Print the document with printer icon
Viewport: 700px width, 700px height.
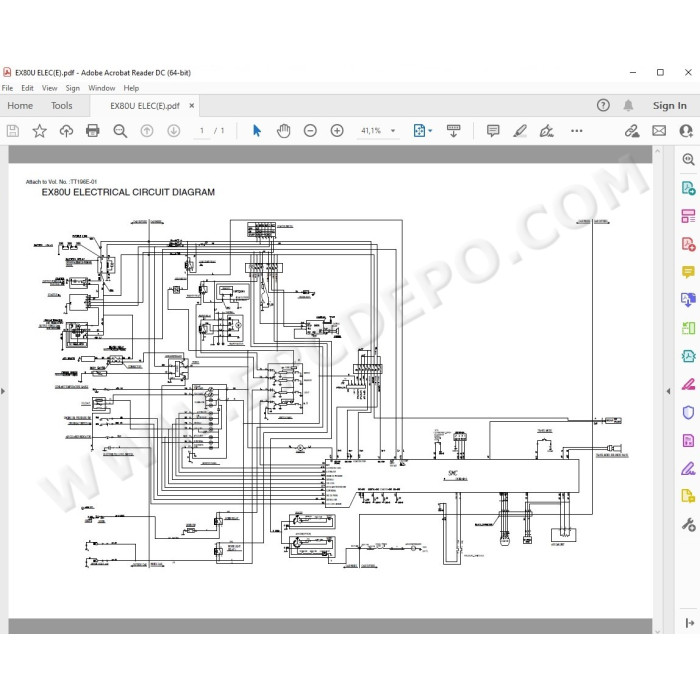point(92,131)
